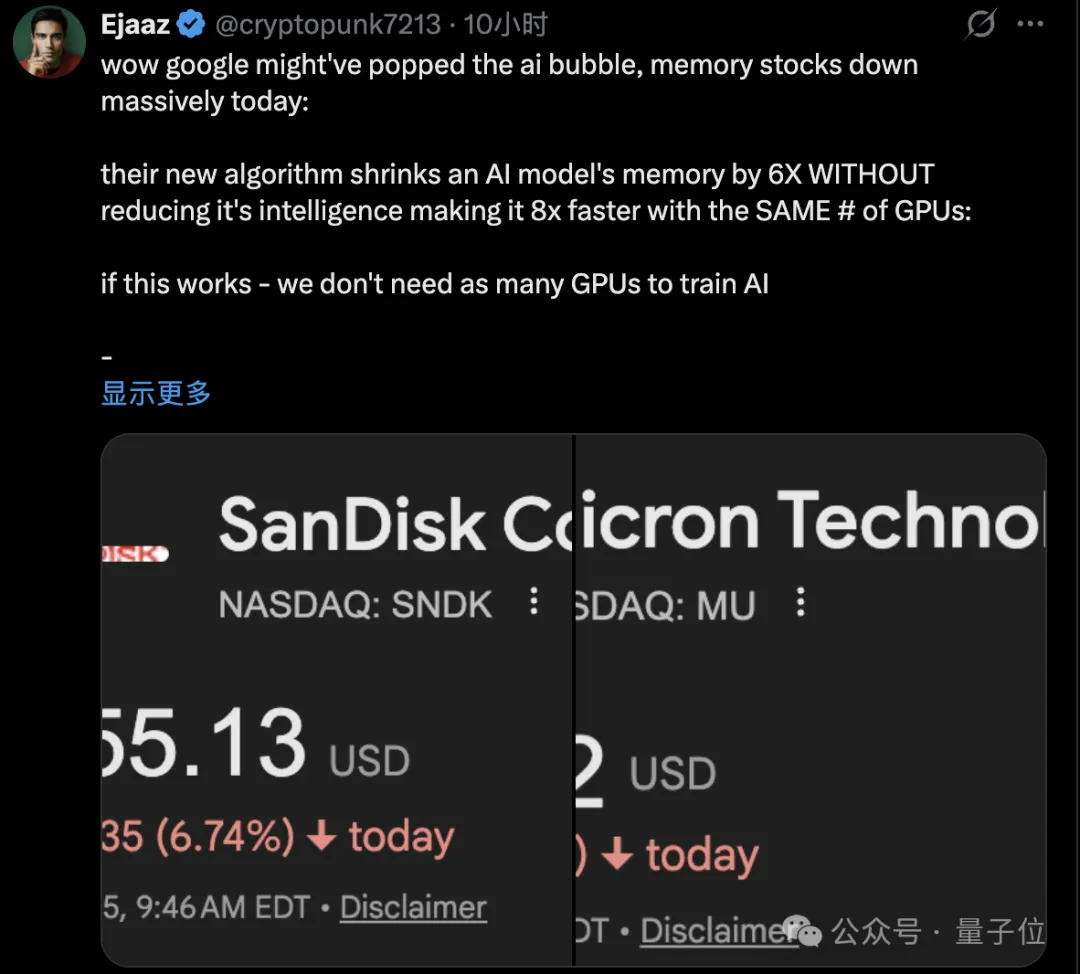Click the 公众号 量子位 watermark text

[x=938, y=932]
